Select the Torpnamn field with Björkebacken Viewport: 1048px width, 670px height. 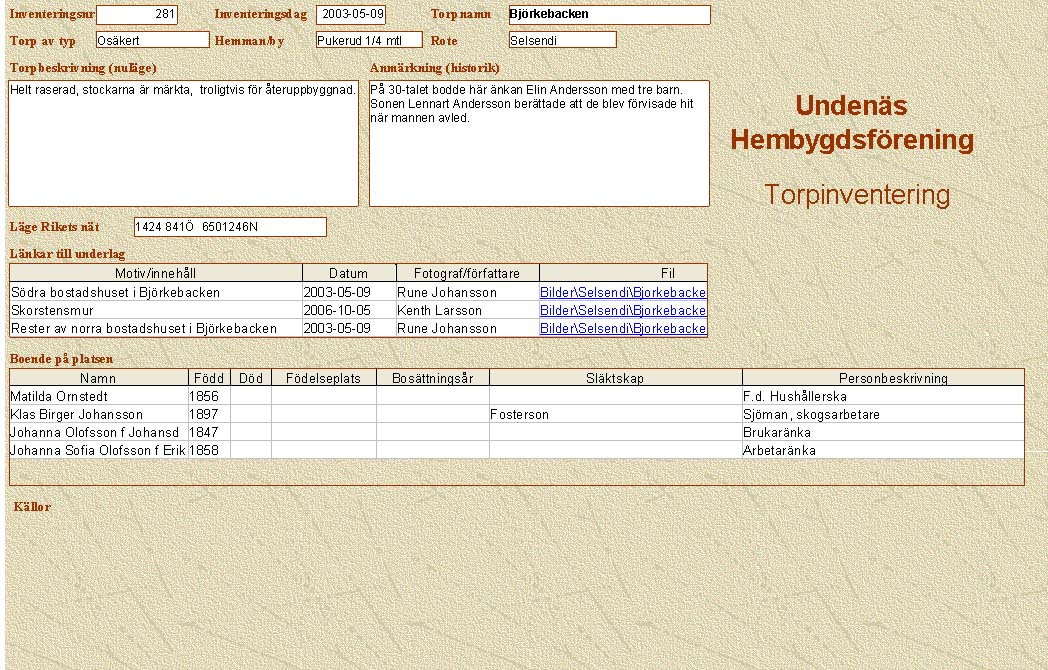[x=609, y=15]
